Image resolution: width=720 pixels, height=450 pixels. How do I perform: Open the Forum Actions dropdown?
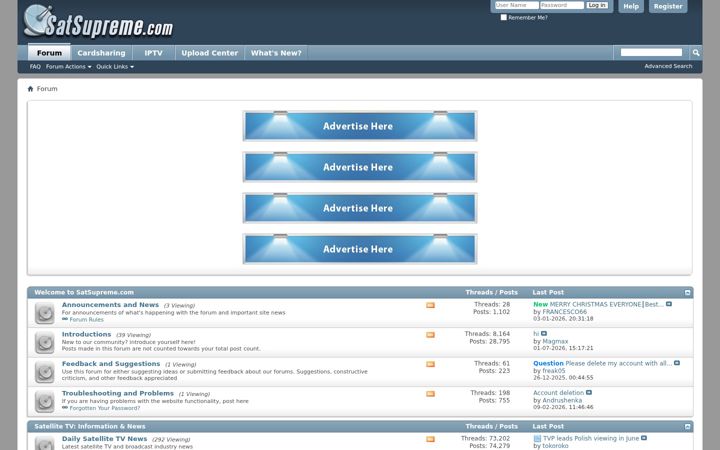point(68,67)
